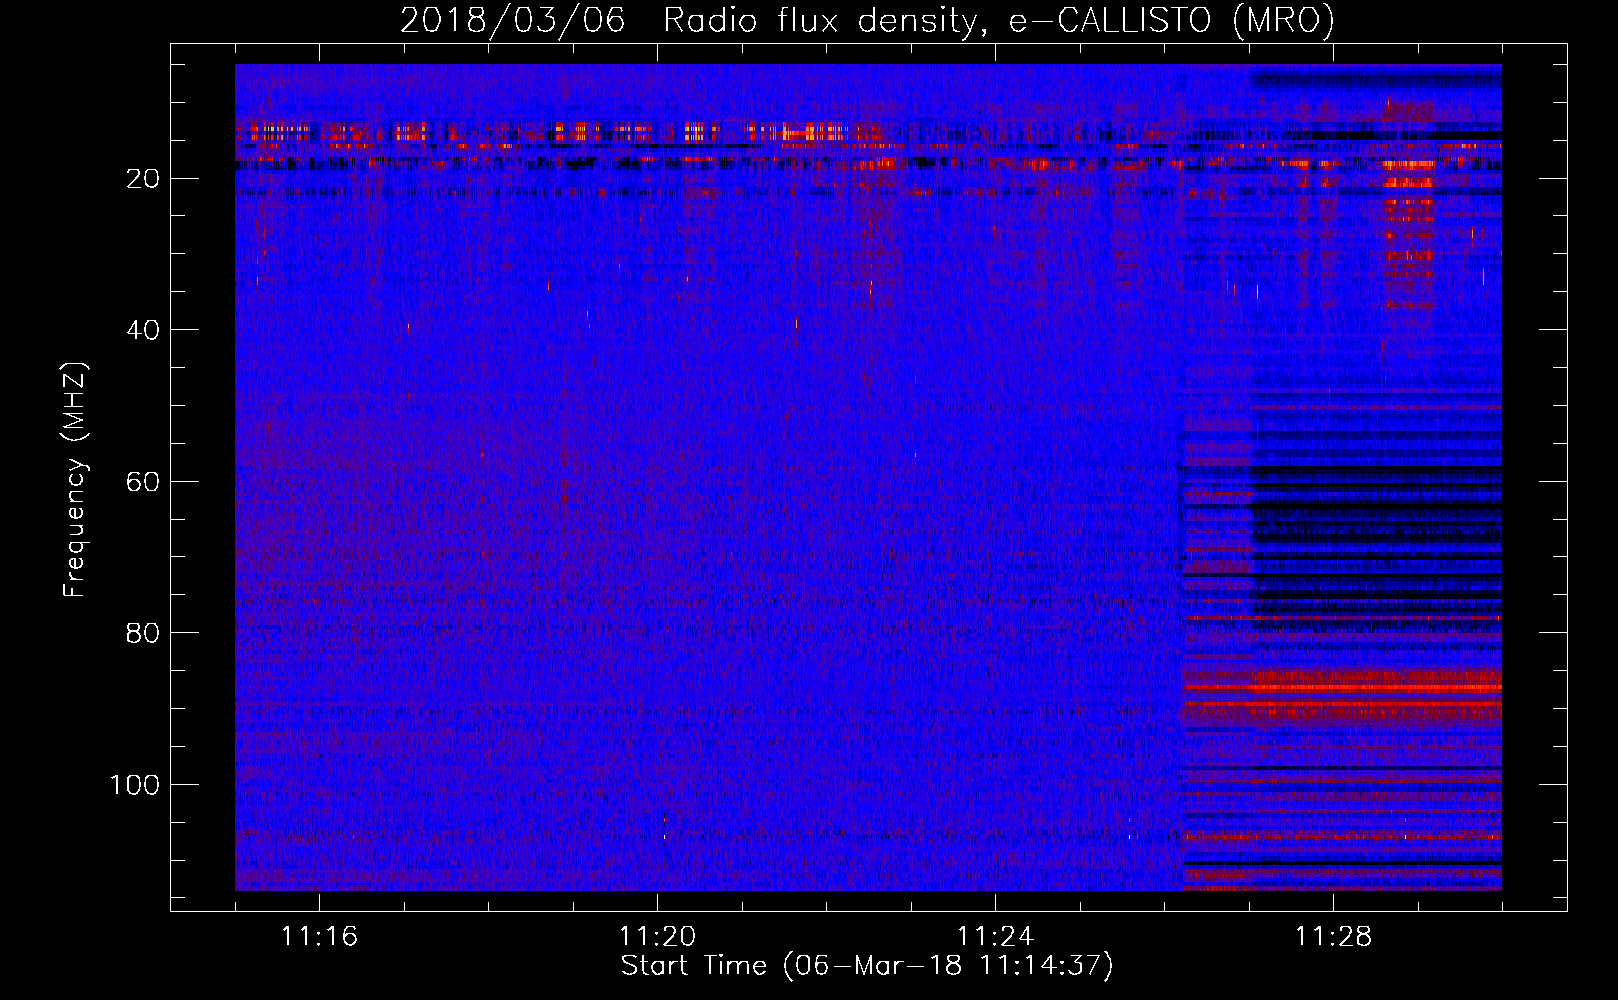Click the '100' frequency tick label
This screenshot has height=1000, width=1618.
(135, 785)
